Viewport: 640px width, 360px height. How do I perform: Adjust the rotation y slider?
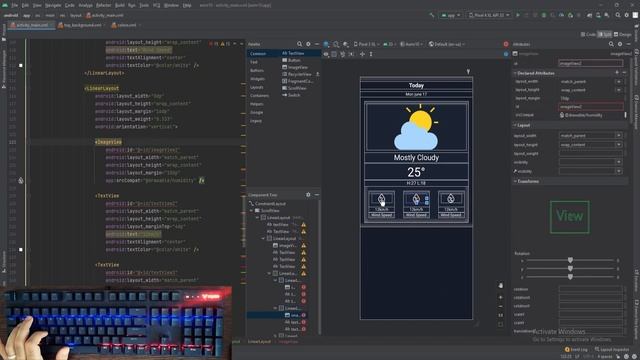[570, 269]
